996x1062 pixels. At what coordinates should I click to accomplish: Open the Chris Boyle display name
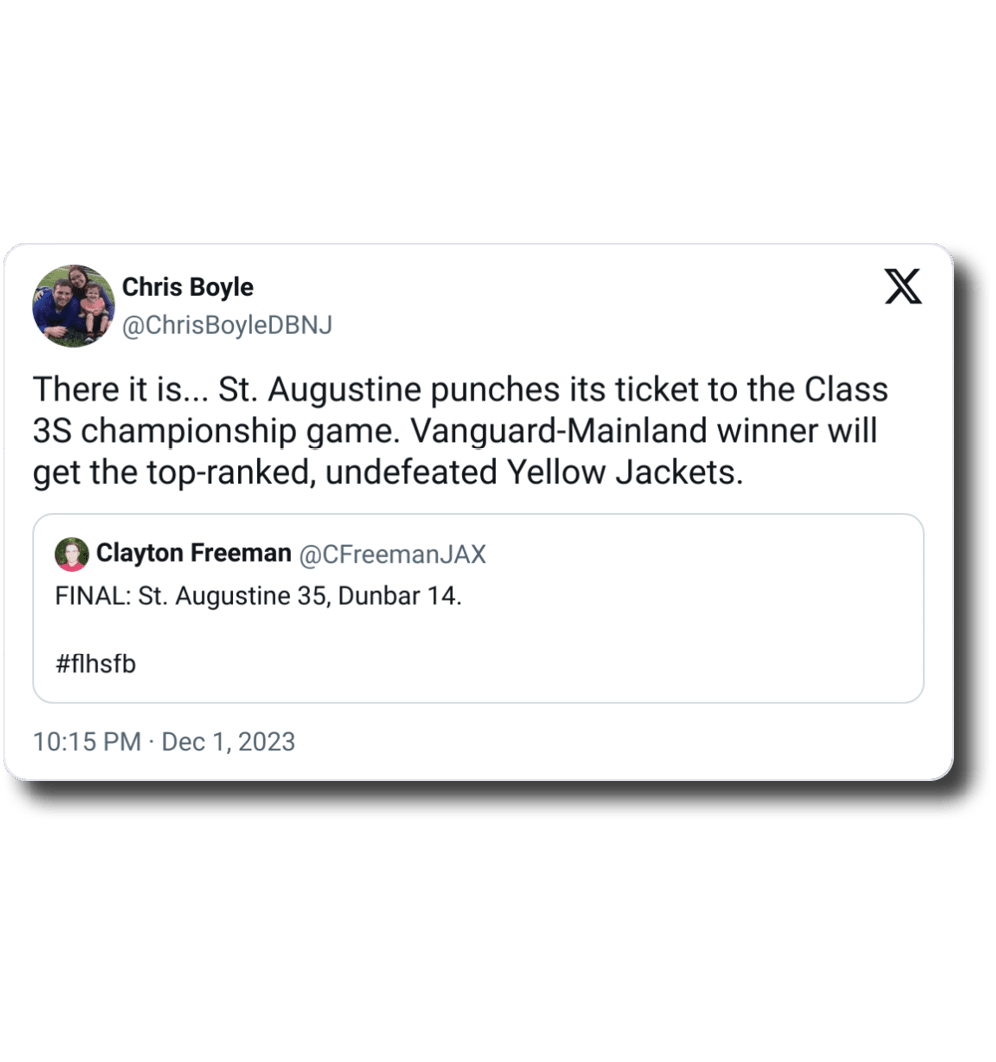(187, 287)
